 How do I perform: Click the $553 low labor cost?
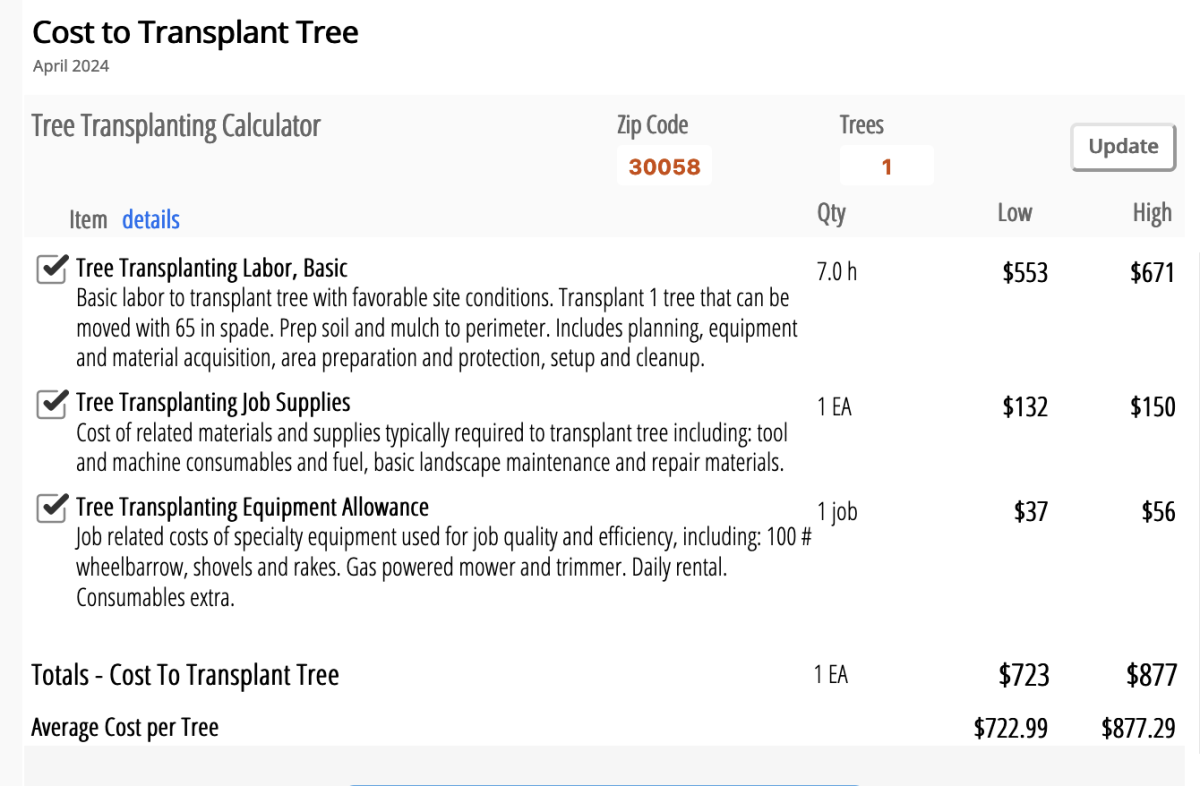tap(1025, 273)
